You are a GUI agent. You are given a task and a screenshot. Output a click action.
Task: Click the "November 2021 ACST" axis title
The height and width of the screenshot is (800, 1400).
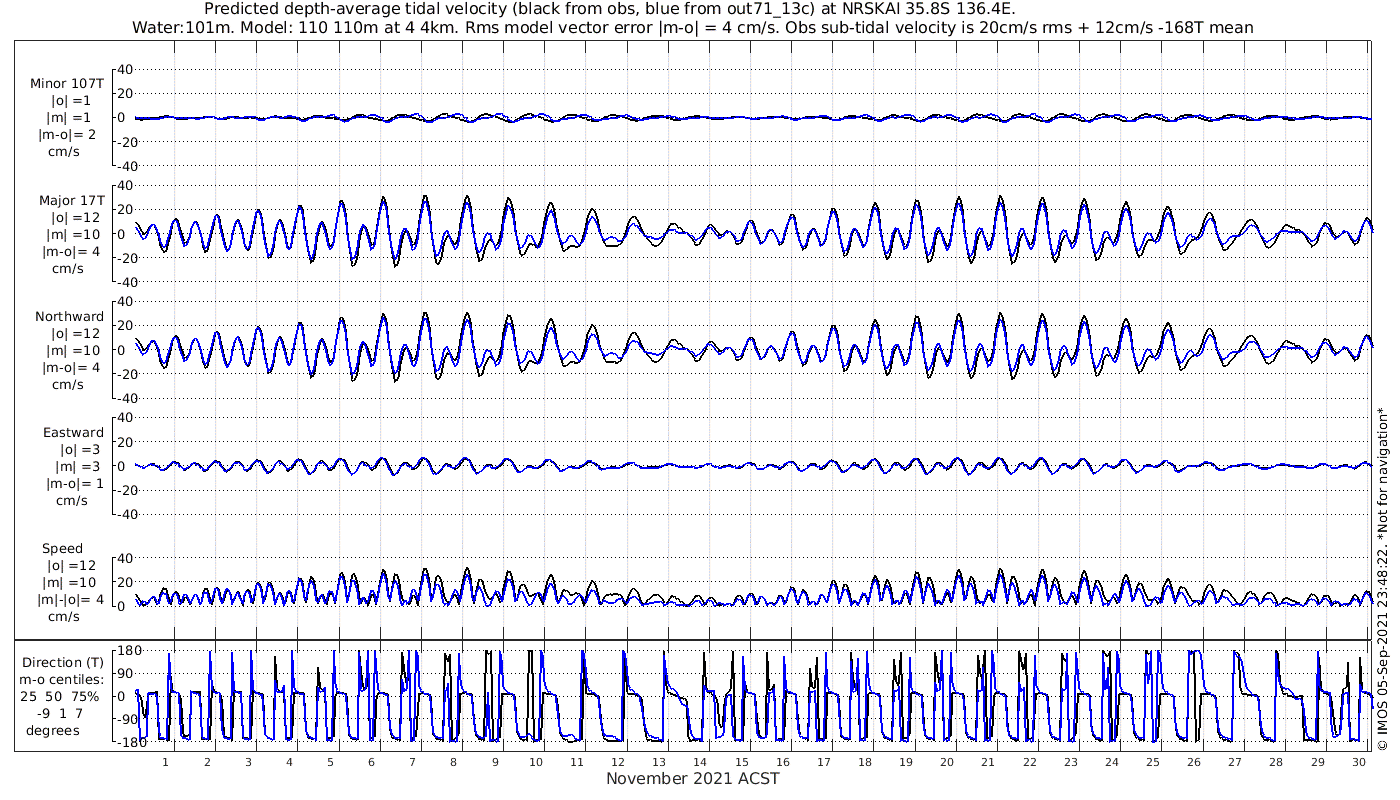click(692, 778)
